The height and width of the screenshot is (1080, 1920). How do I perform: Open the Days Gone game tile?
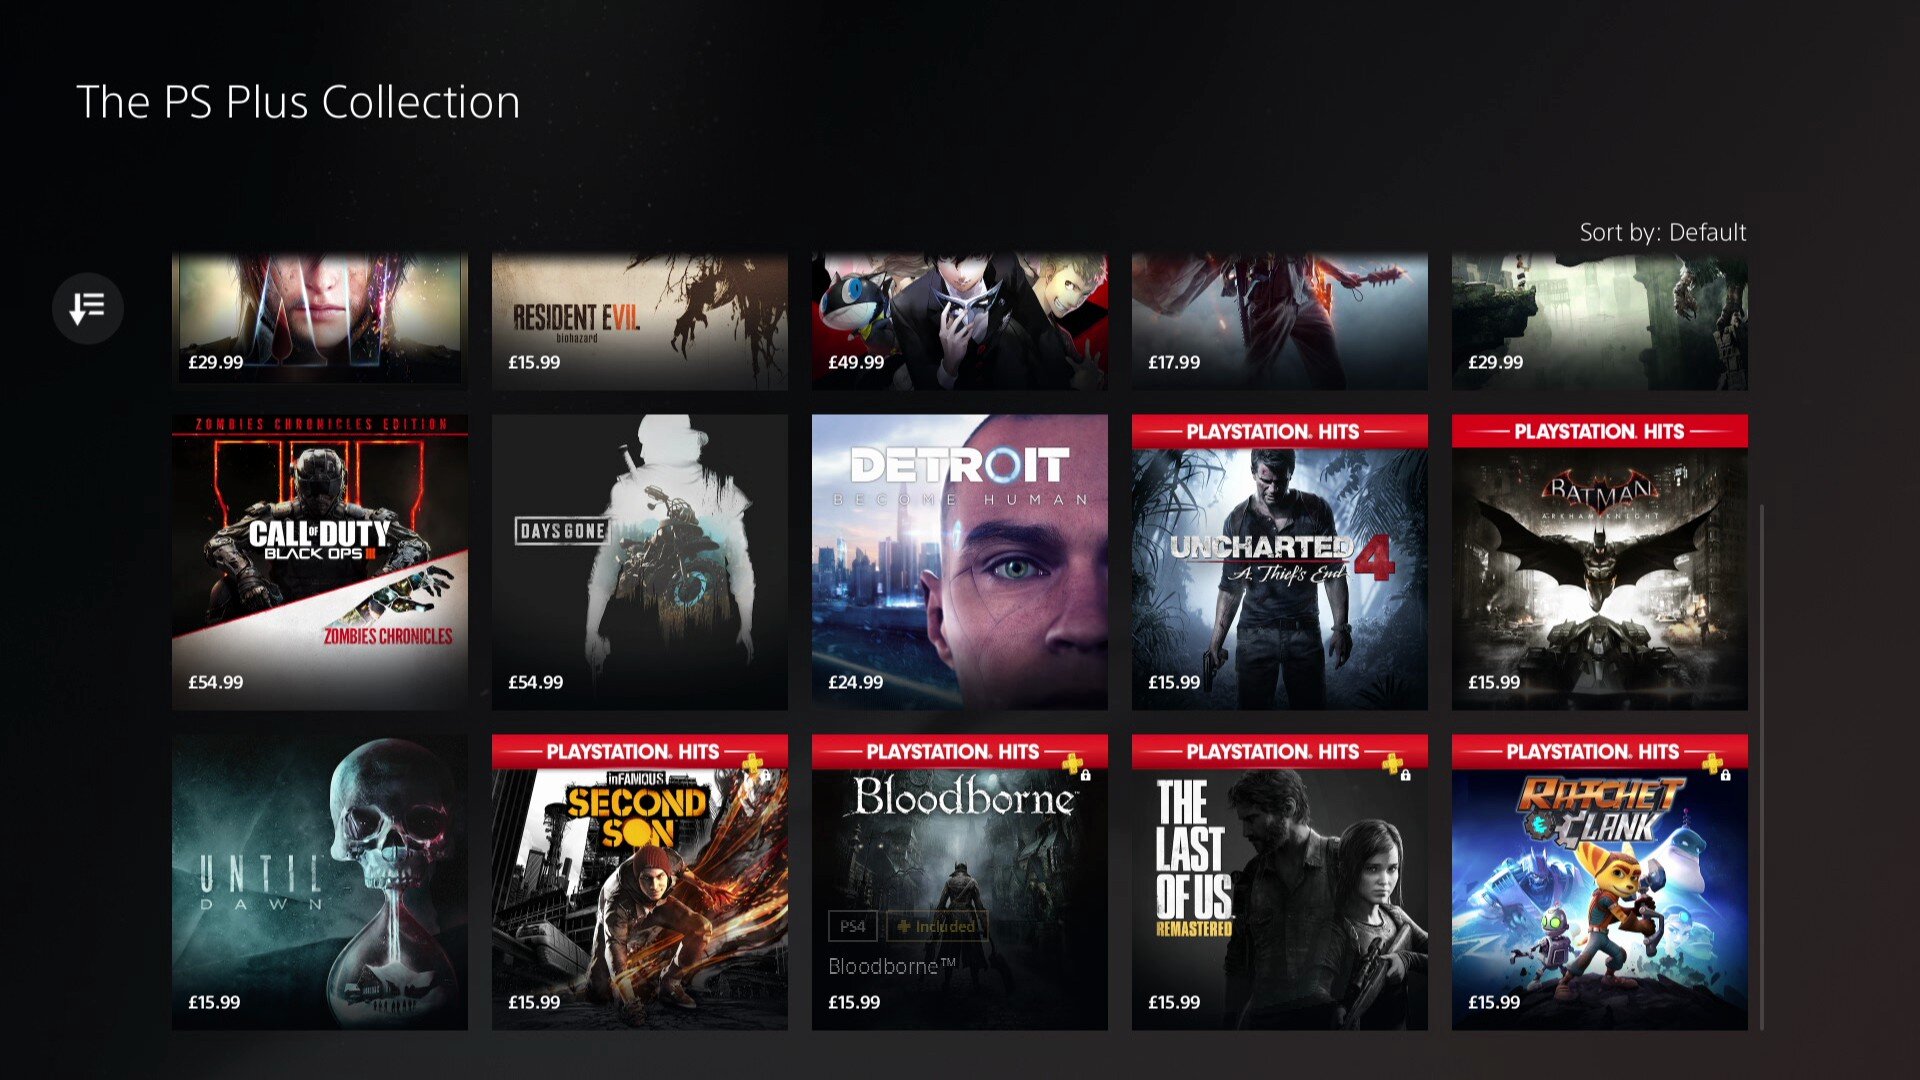tap(640, 562)
